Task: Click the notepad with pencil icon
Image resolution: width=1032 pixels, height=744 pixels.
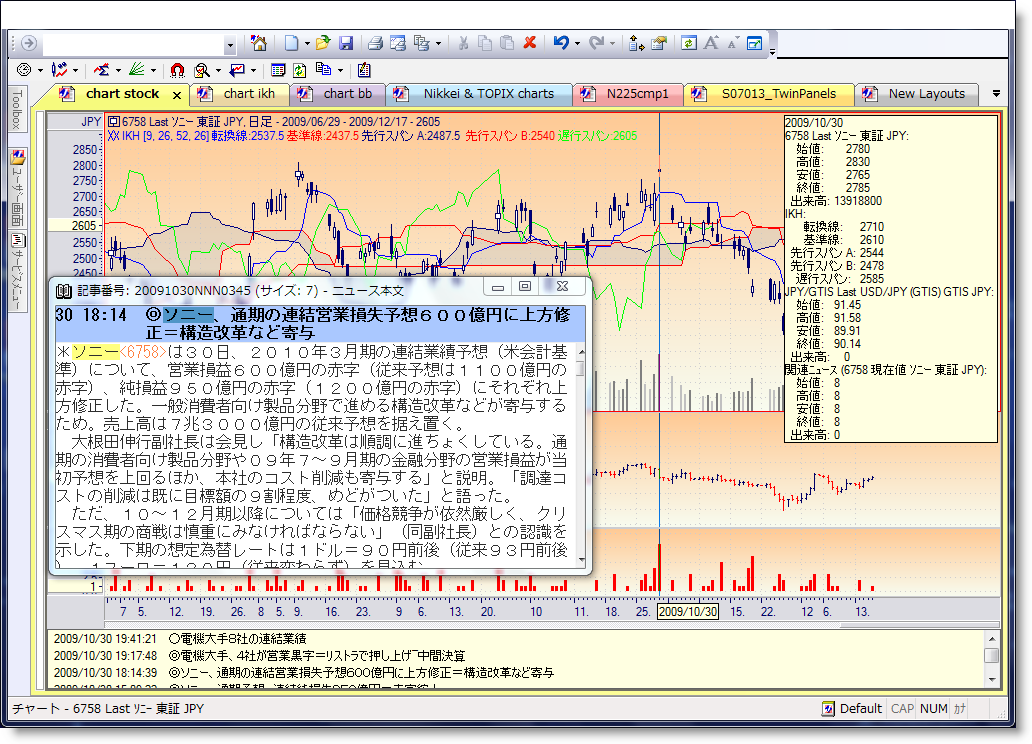Action: [364, 70]
